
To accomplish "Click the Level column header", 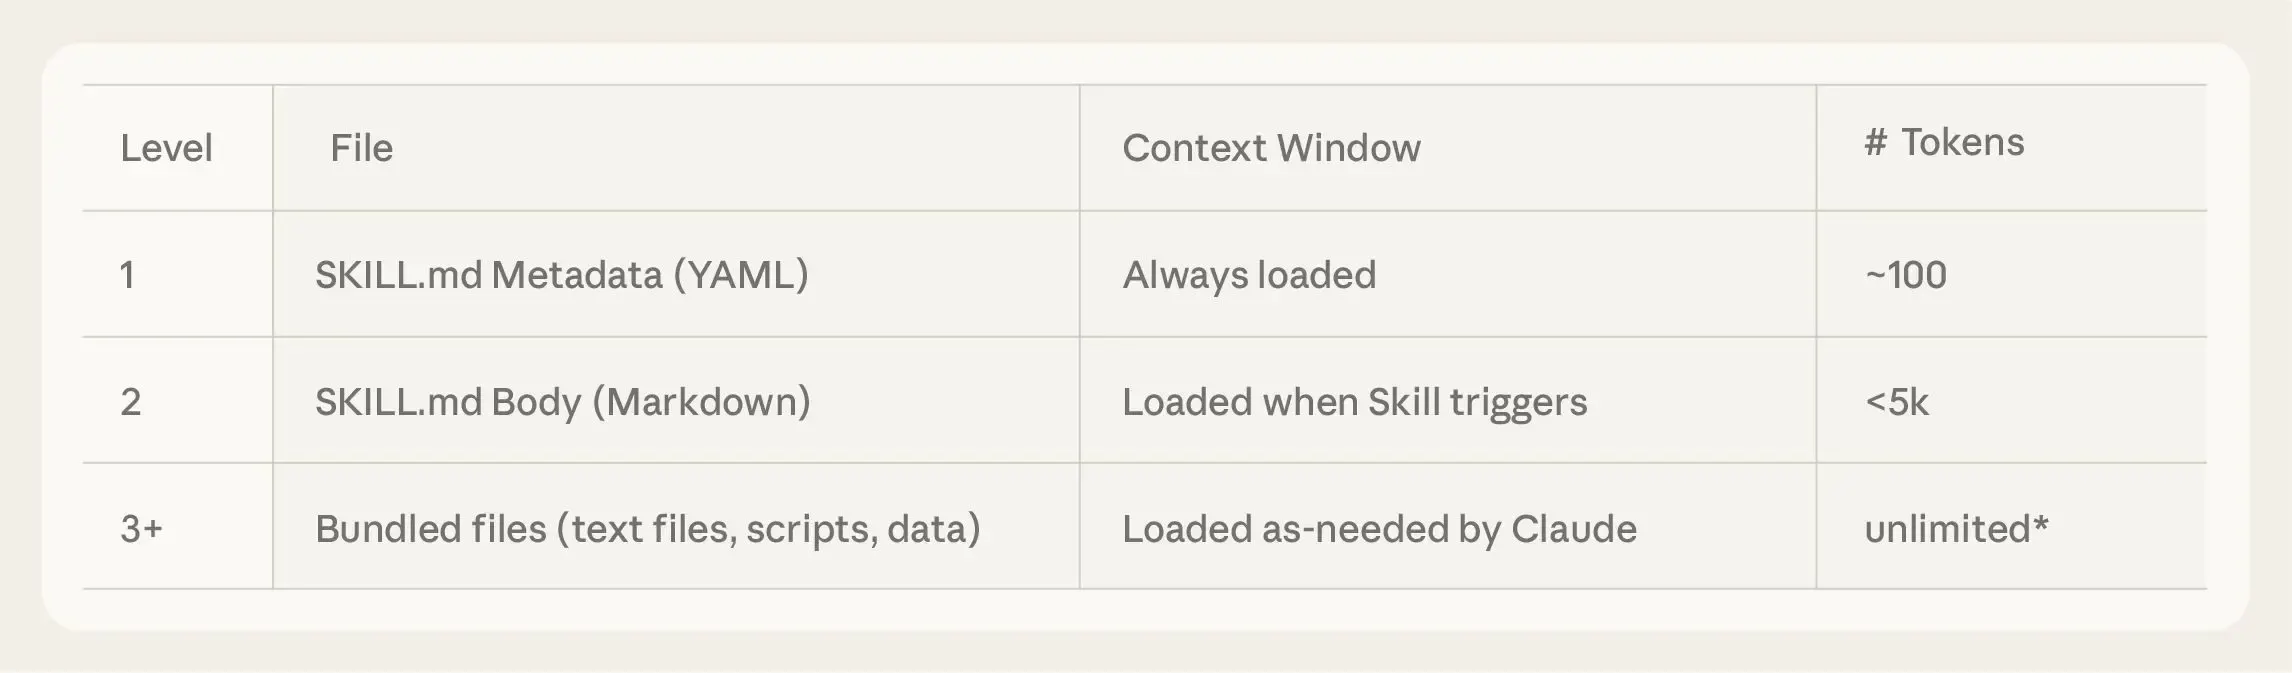I will (x=166, y=148).
